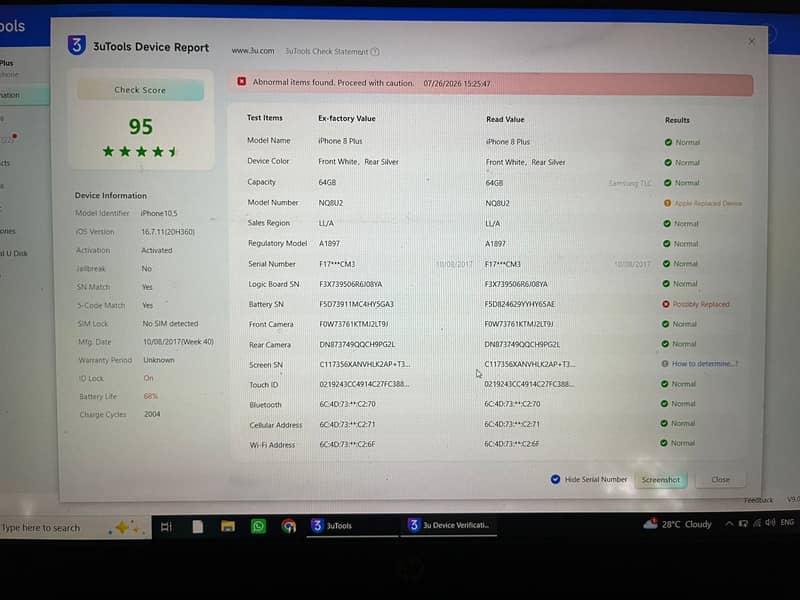Click the orange Apple Replaced Device icon
Image resolution: width=800 pixels, height=600 pixels.
(667, 203)
